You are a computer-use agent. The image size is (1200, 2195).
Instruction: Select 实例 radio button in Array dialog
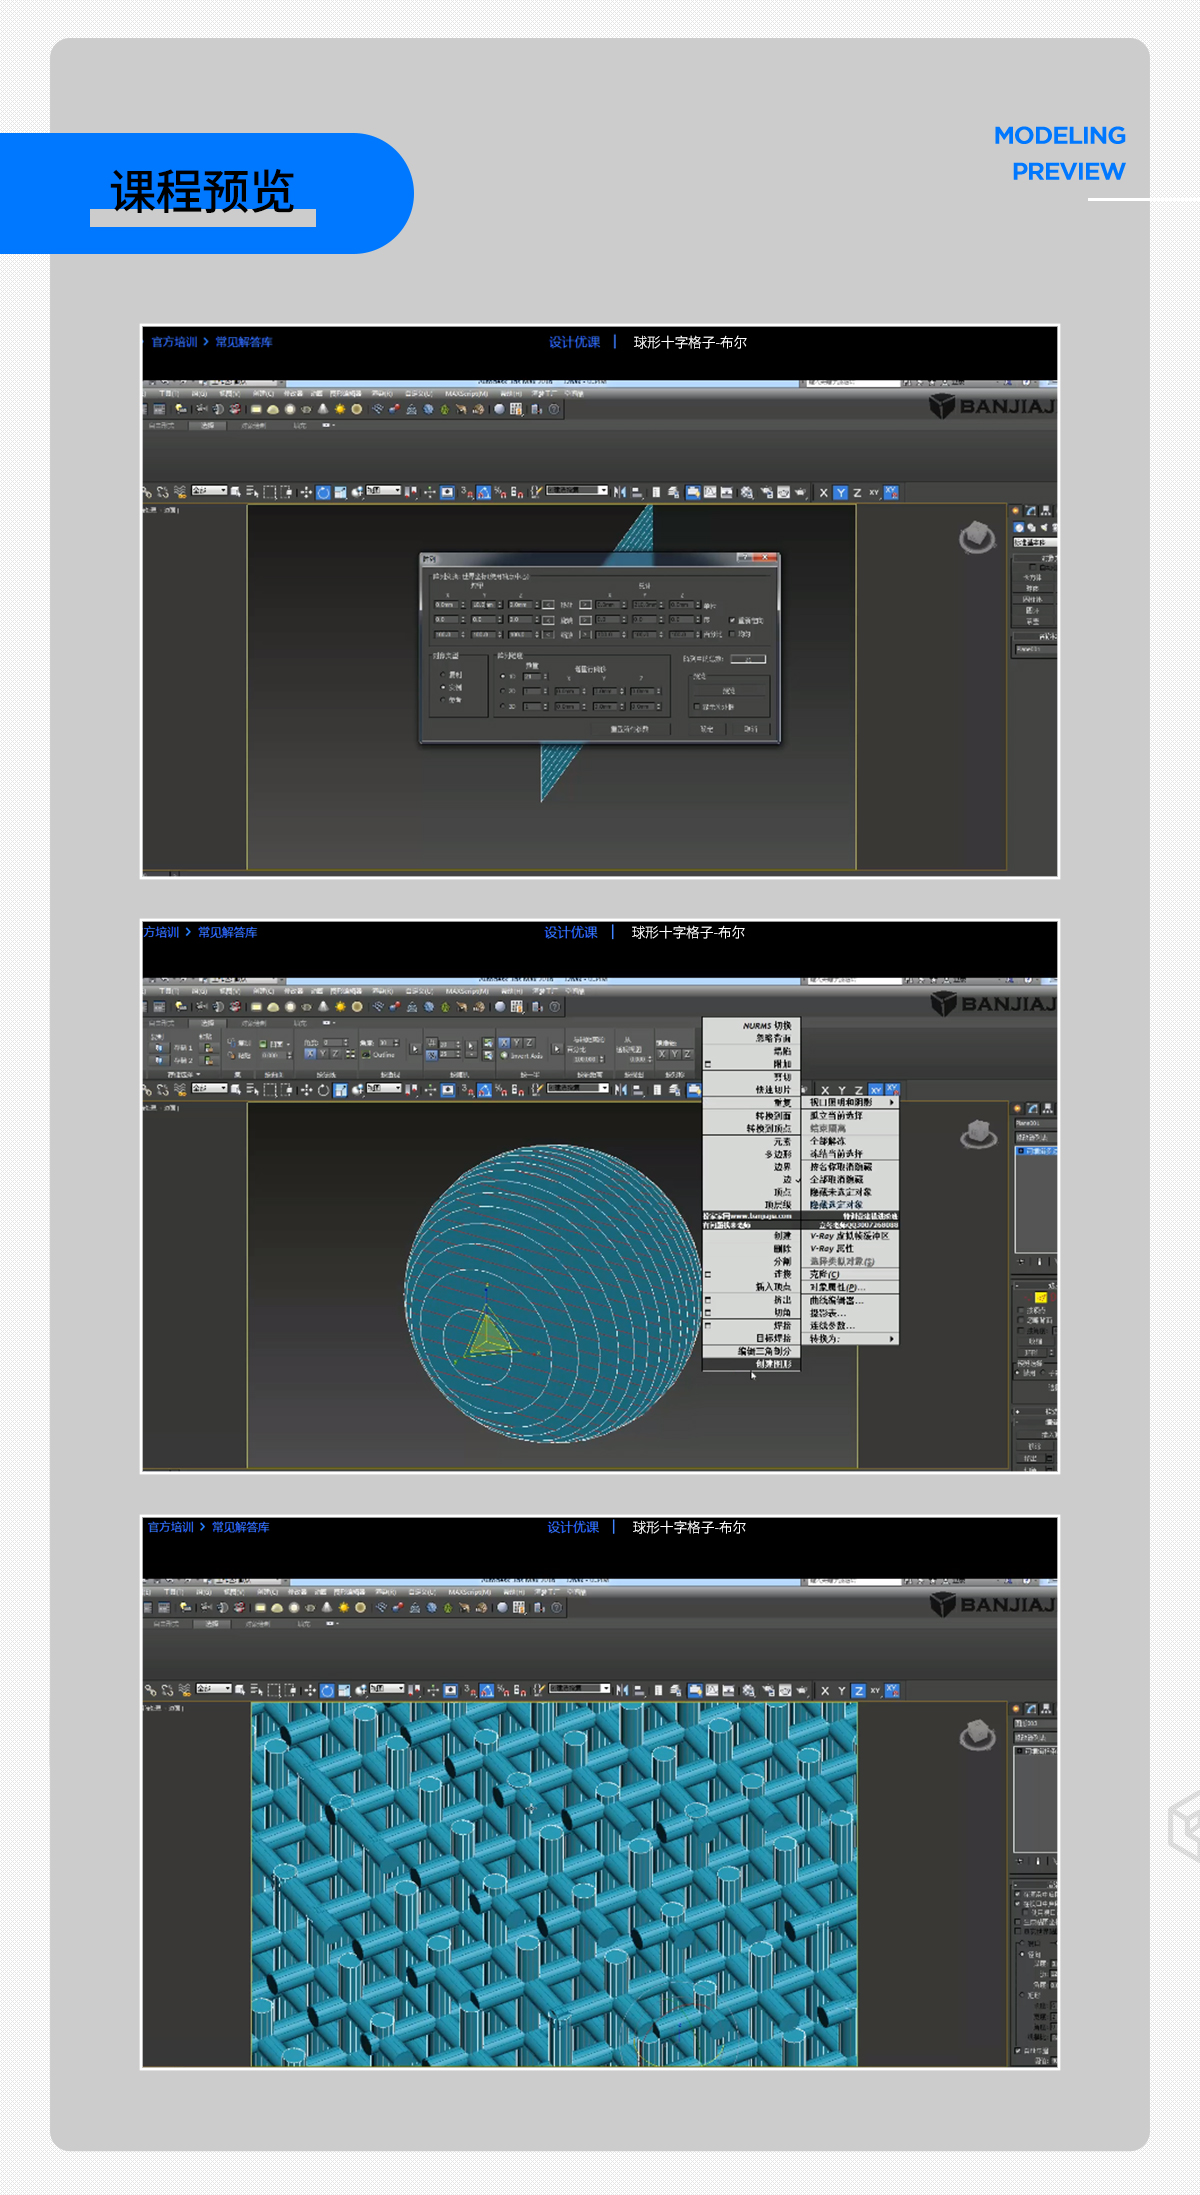(x=442, y=687)
